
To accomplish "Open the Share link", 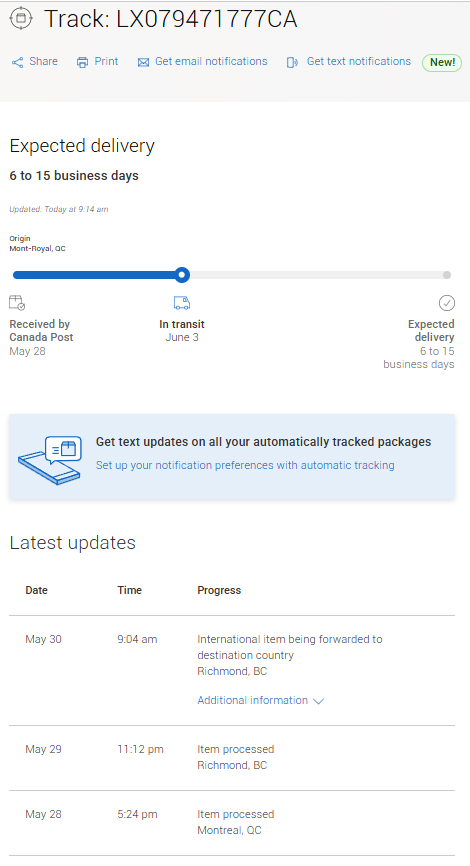I will (44, 61).
